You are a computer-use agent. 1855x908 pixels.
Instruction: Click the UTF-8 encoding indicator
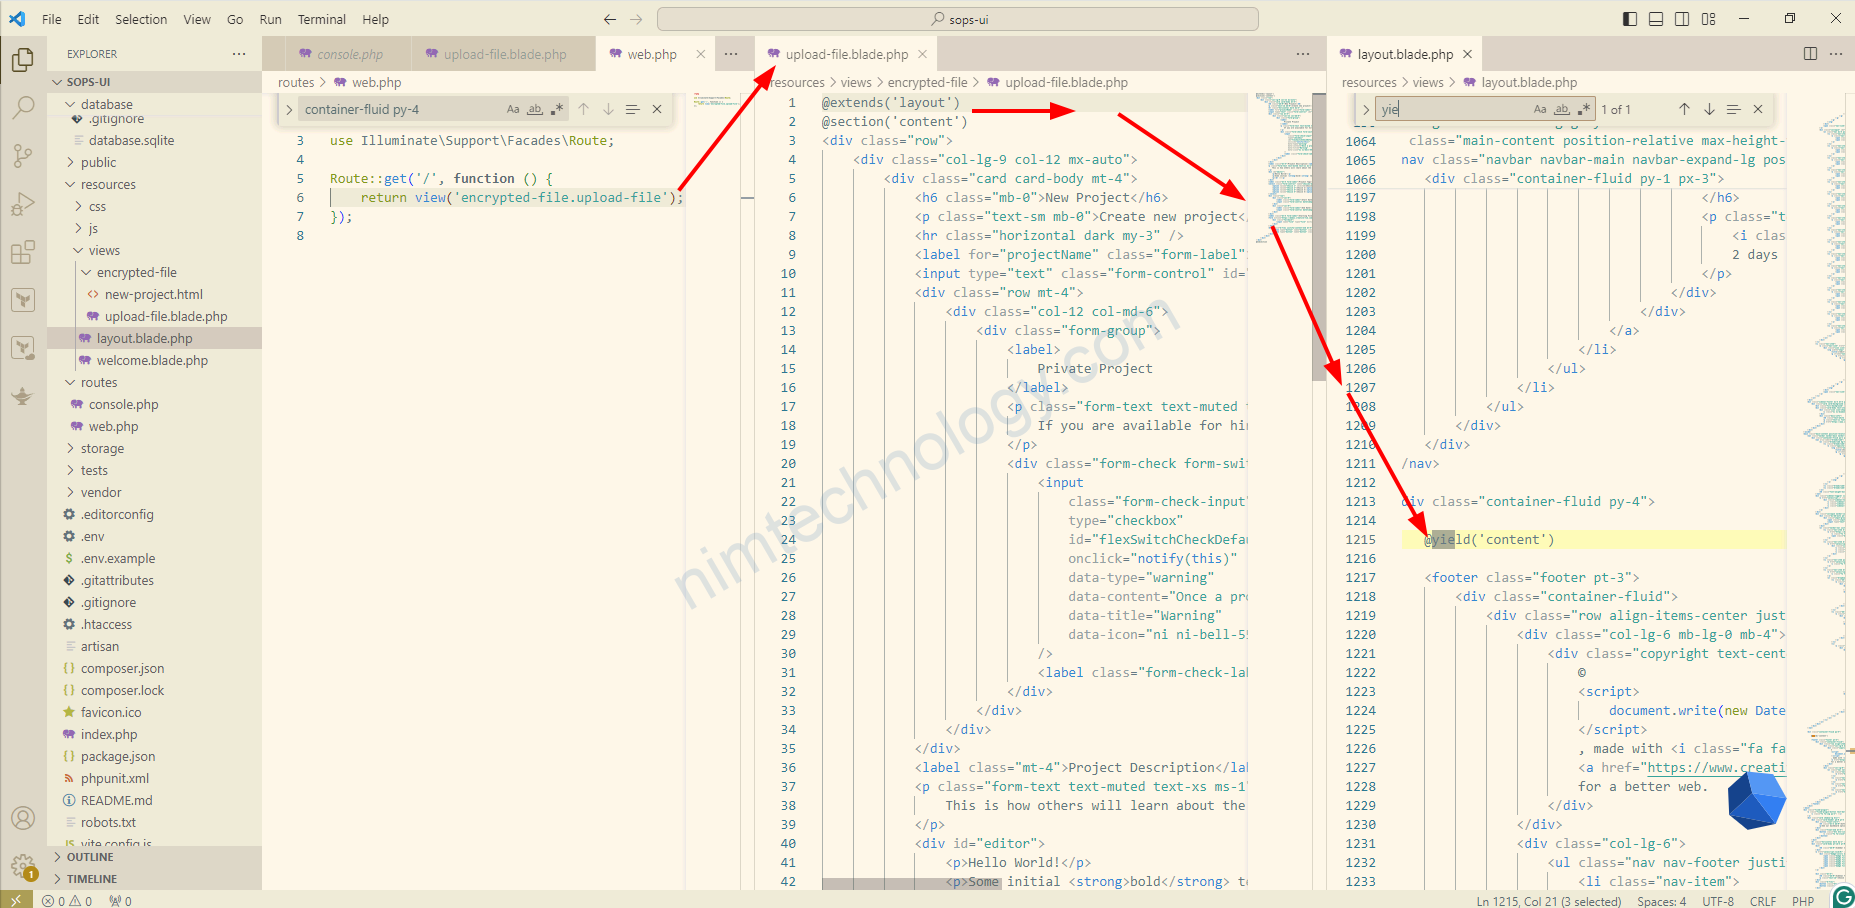[x=1718, y=901]
